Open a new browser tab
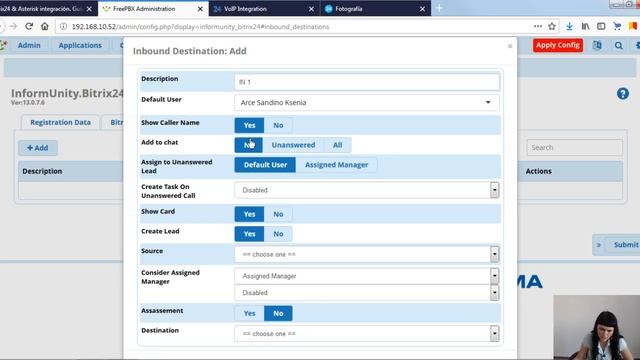This screenshot has width=640, height=360. click(x=440, y=9)
